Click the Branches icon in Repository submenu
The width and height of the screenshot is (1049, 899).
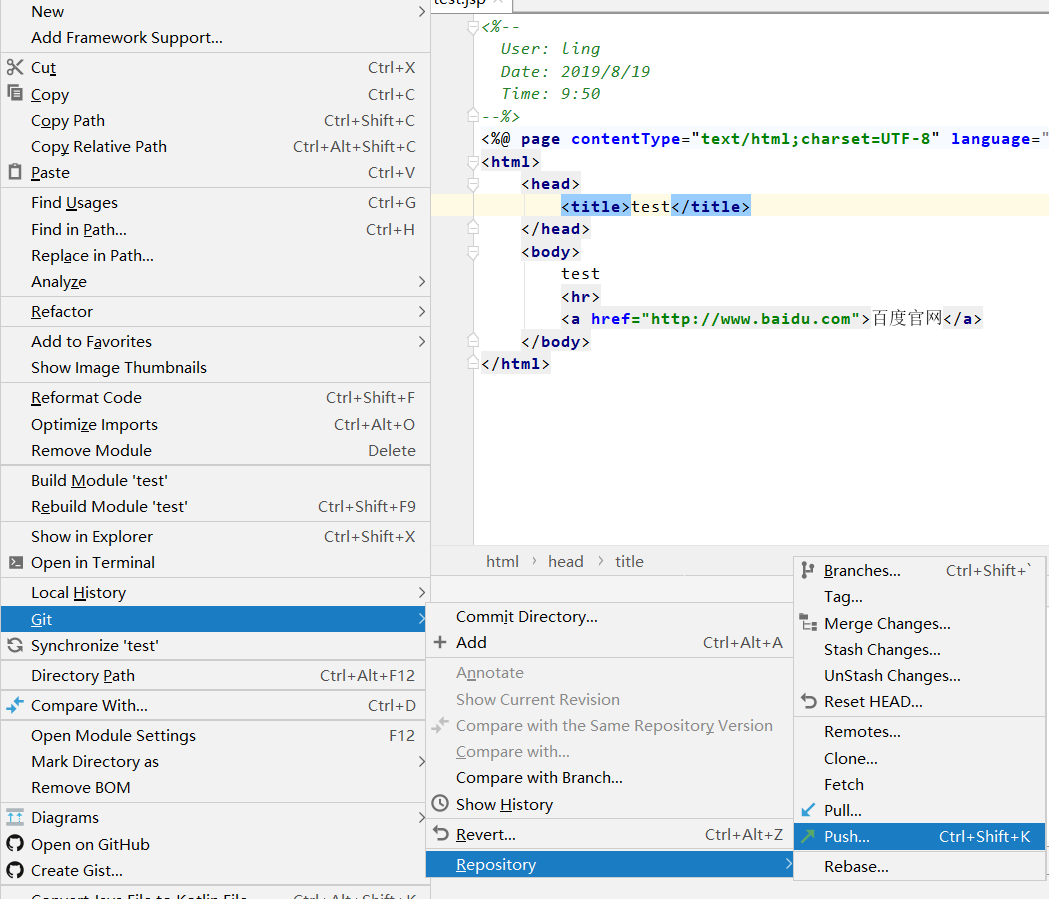point(808,570)
